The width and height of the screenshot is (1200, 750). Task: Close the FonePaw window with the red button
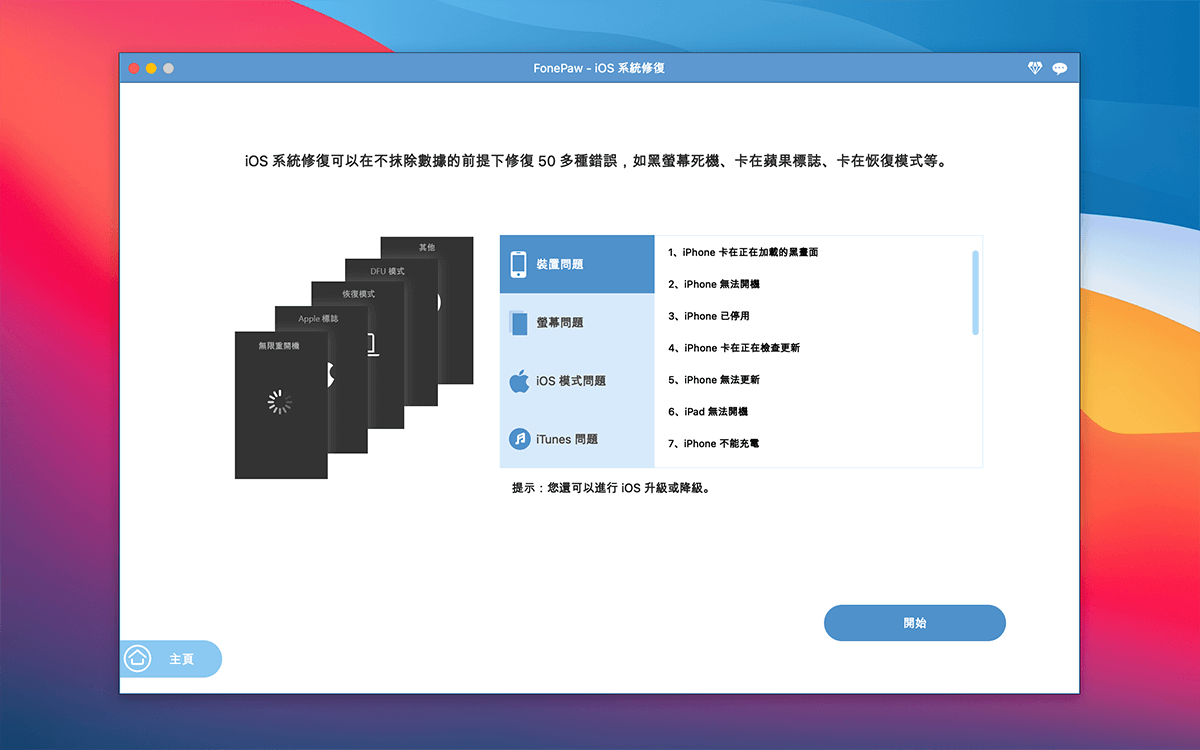click(x=134, y=68)
